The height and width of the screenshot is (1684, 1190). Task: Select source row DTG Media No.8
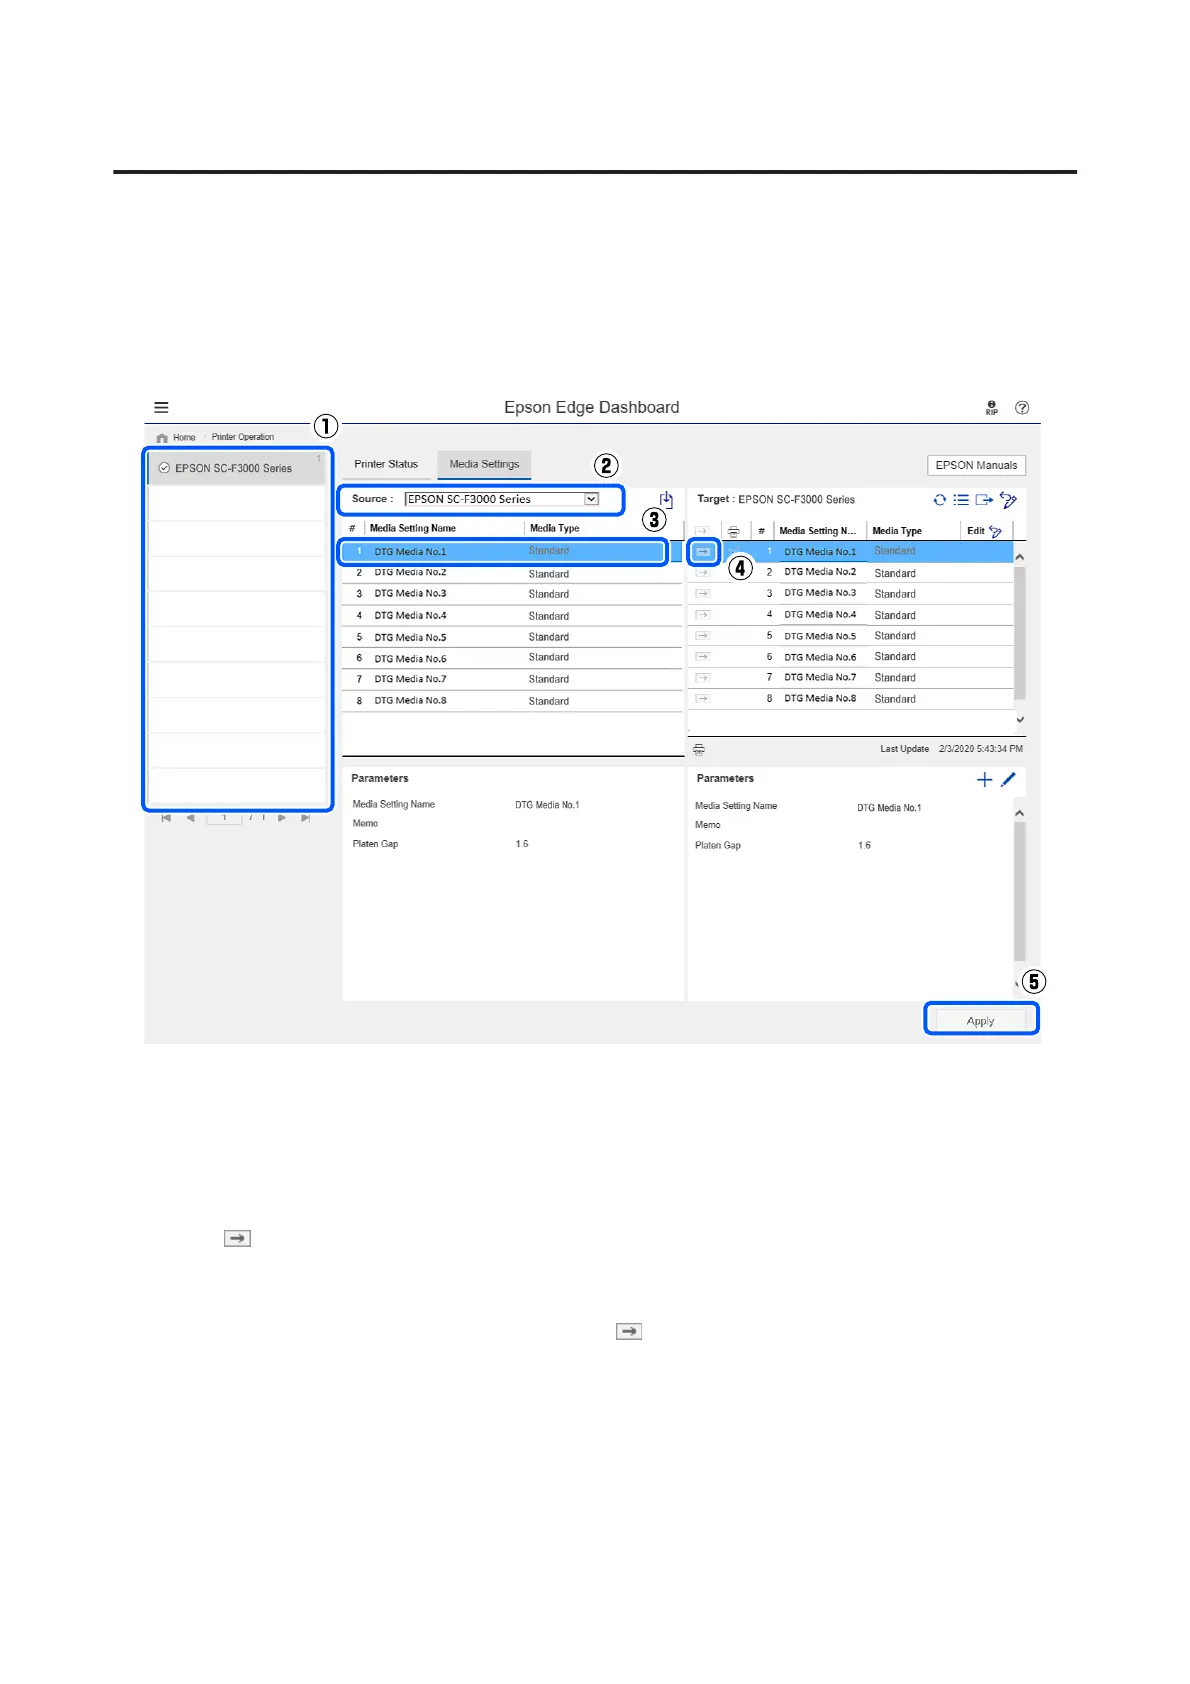tap(512, 701)
